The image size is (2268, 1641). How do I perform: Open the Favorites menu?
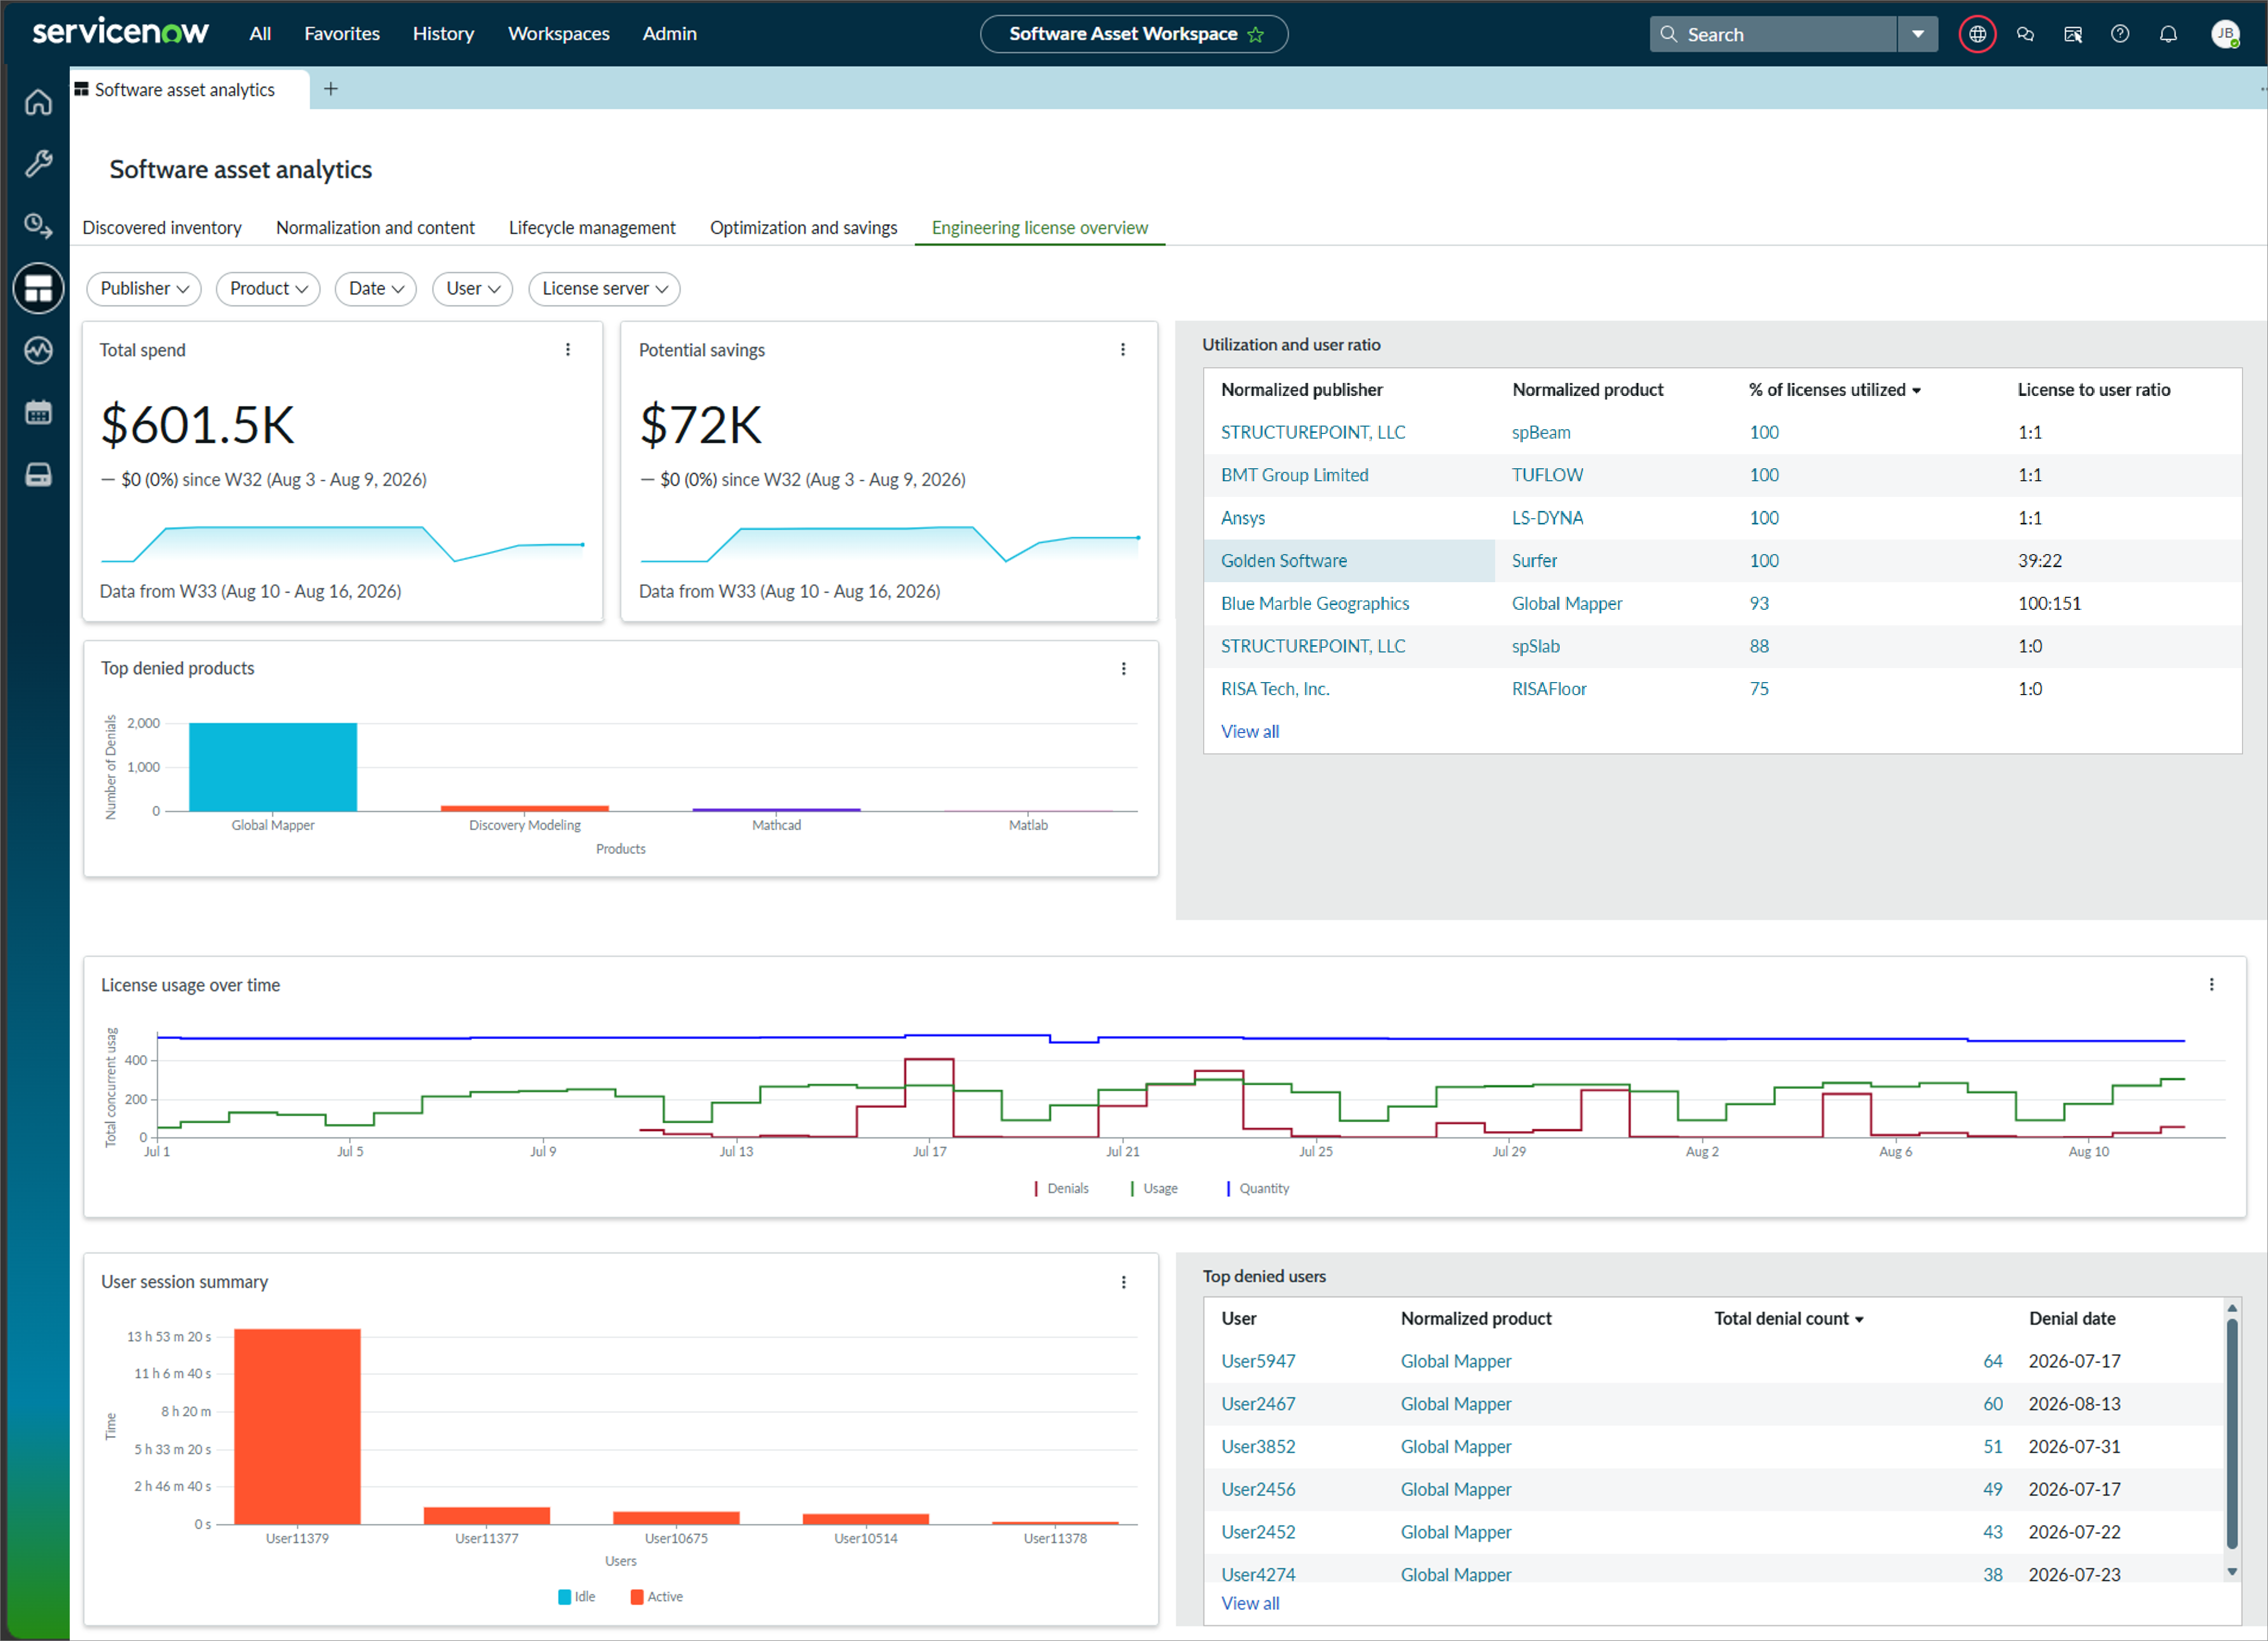pos(342,33)
